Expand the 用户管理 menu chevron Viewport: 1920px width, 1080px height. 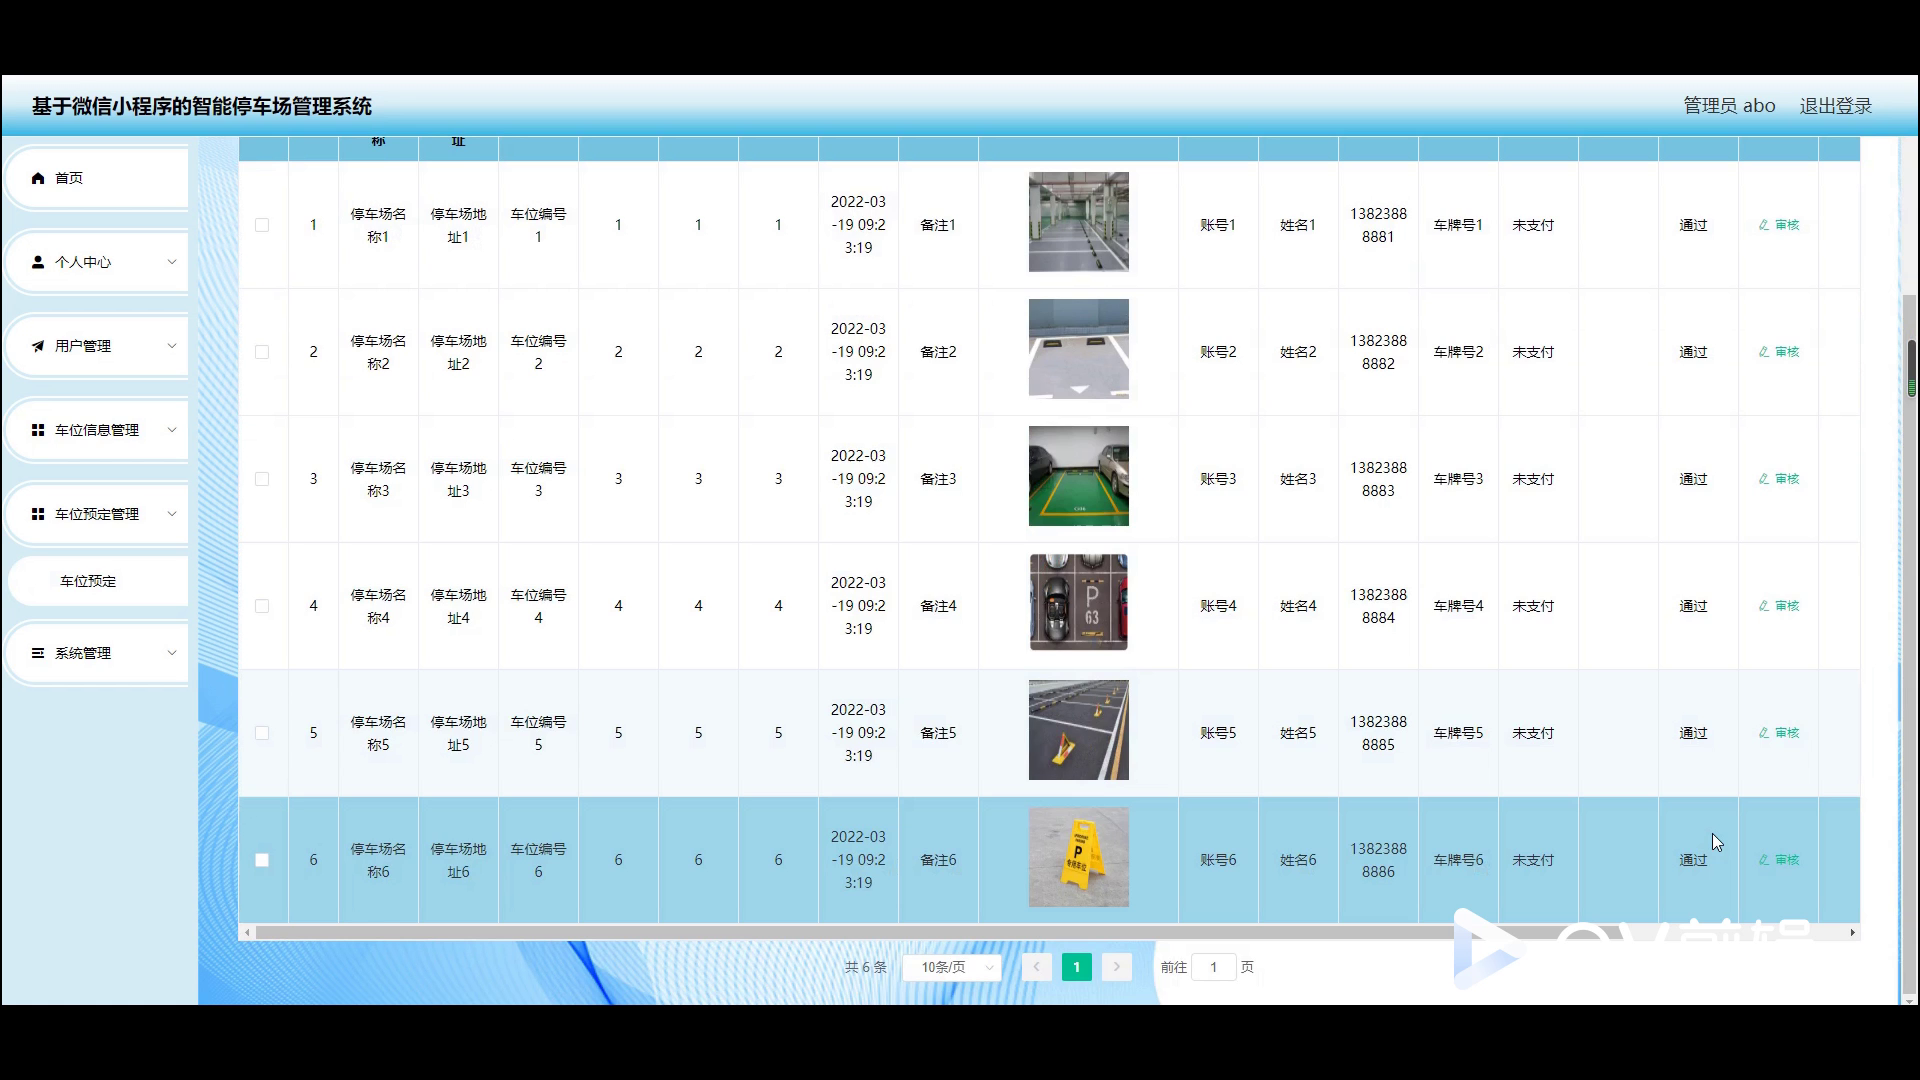[x=171, y=346]
